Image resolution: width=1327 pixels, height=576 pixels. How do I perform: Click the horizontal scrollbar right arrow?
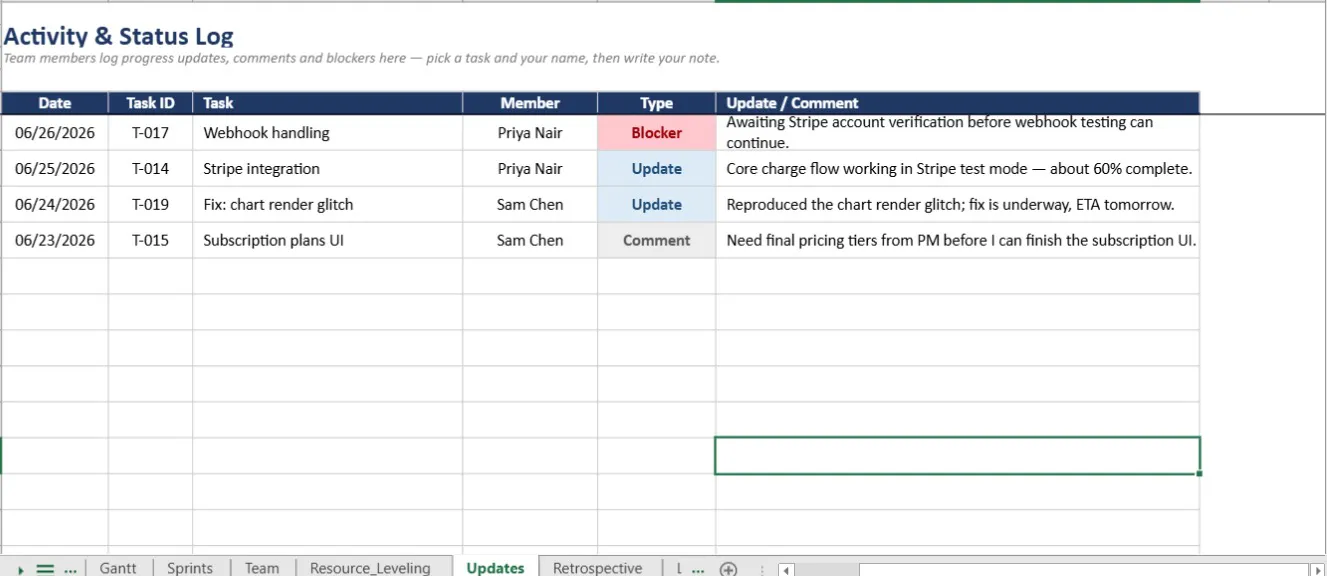click(1317, 569)
